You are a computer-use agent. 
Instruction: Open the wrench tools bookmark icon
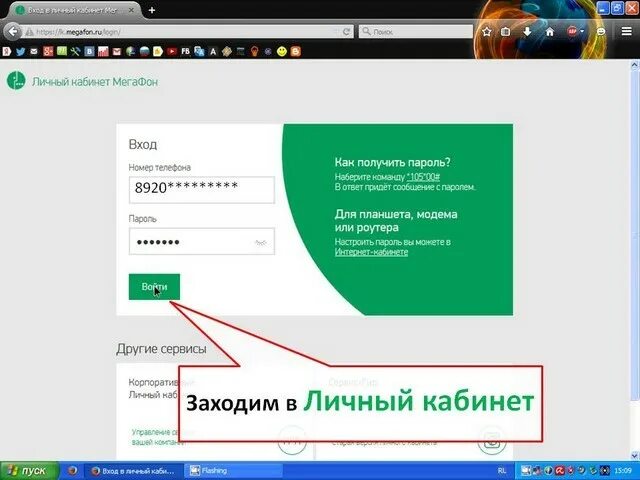[76, 51]
